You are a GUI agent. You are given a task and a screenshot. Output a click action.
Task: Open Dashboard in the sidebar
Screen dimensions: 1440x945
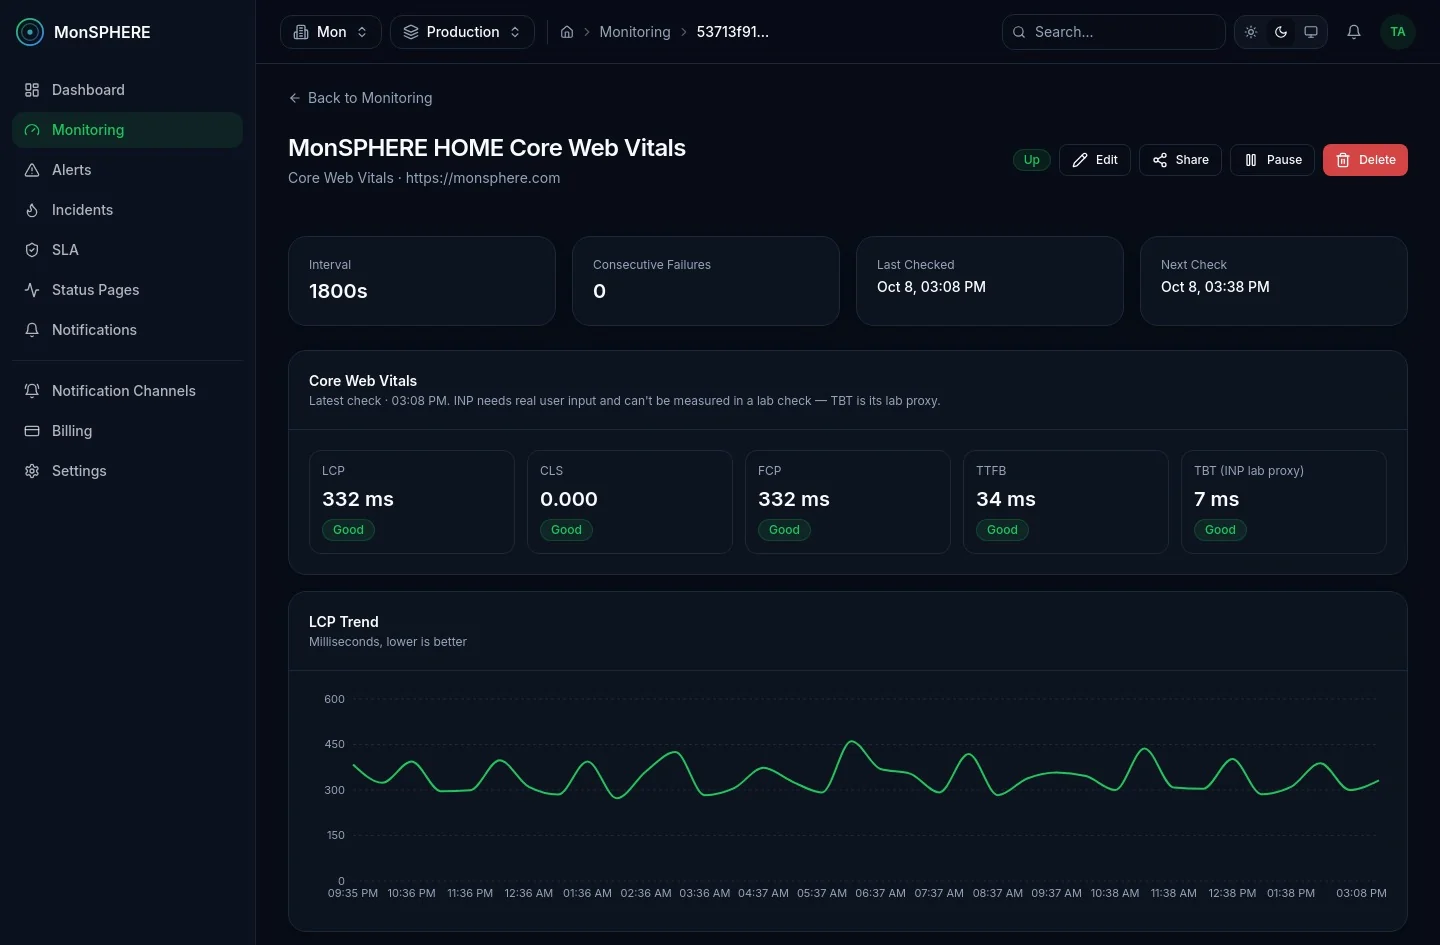tap(127, 90)
